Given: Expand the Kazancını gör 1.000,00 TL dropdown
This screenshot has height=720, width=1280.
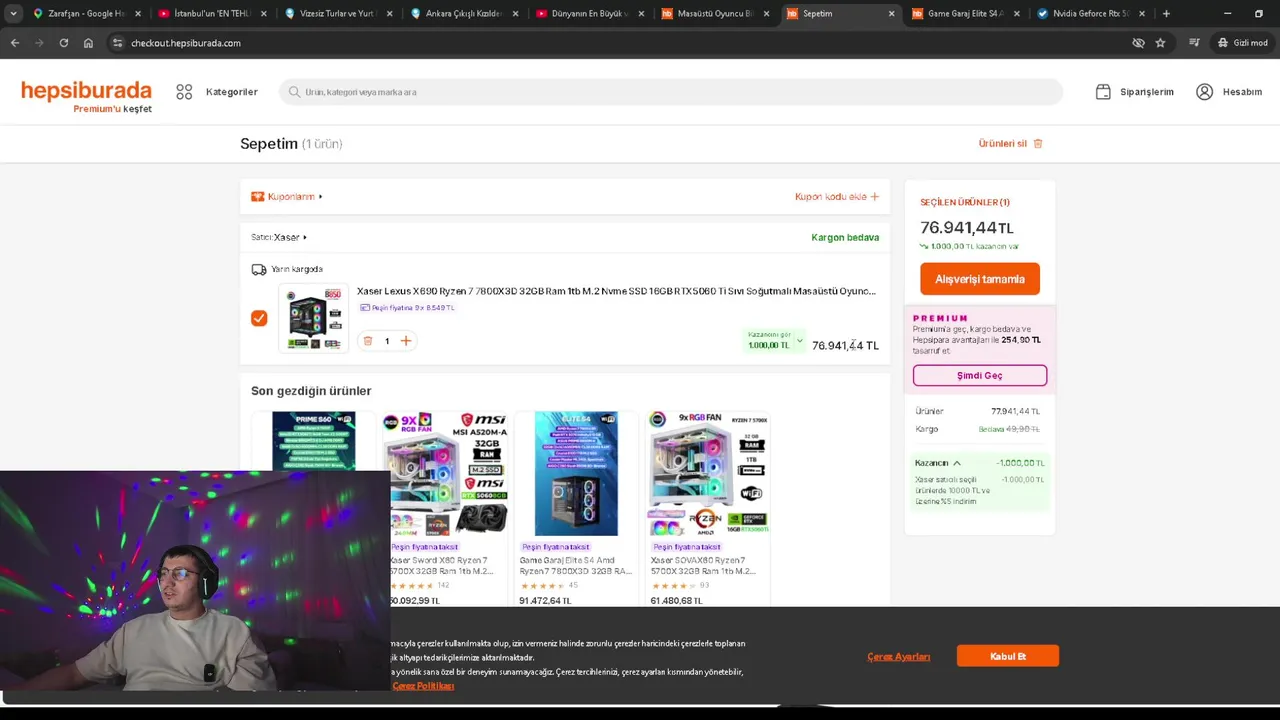Looking at the screenshot, I should [773, 340].
